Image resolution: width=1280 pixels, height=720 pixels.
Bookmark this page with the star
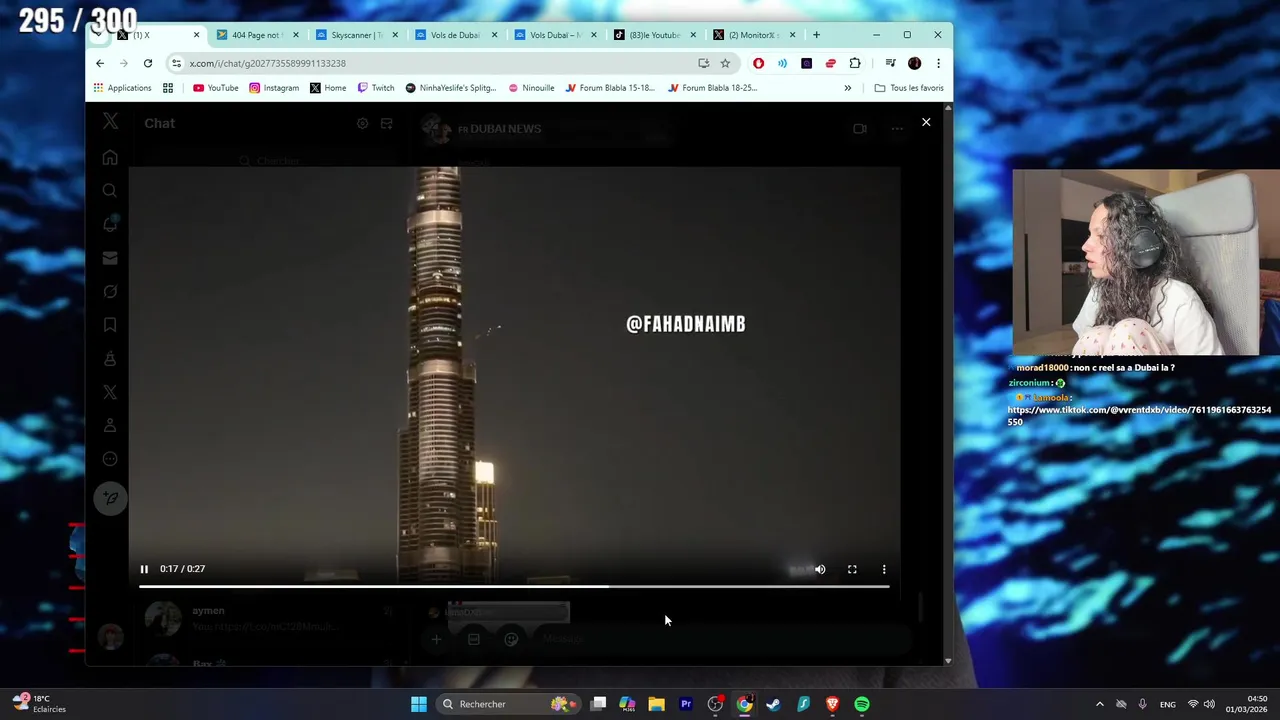(725, 63)
